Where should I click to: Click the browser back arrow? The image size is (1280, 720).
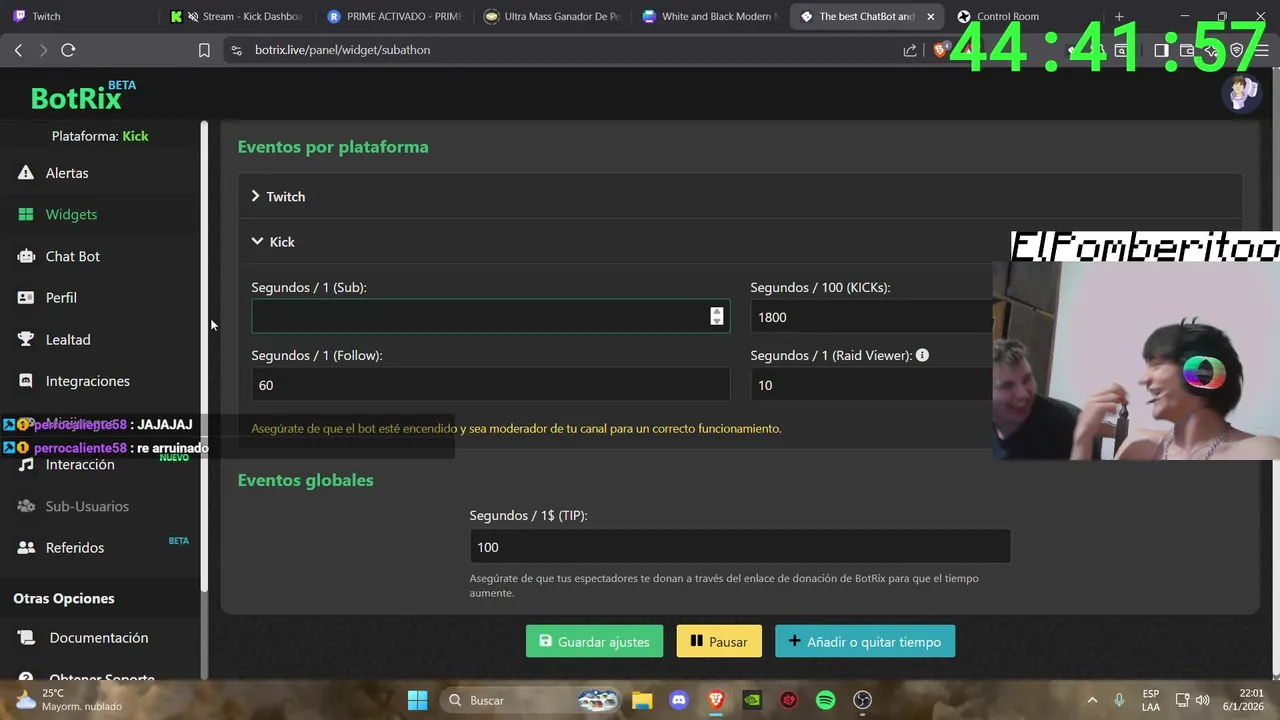18,50
